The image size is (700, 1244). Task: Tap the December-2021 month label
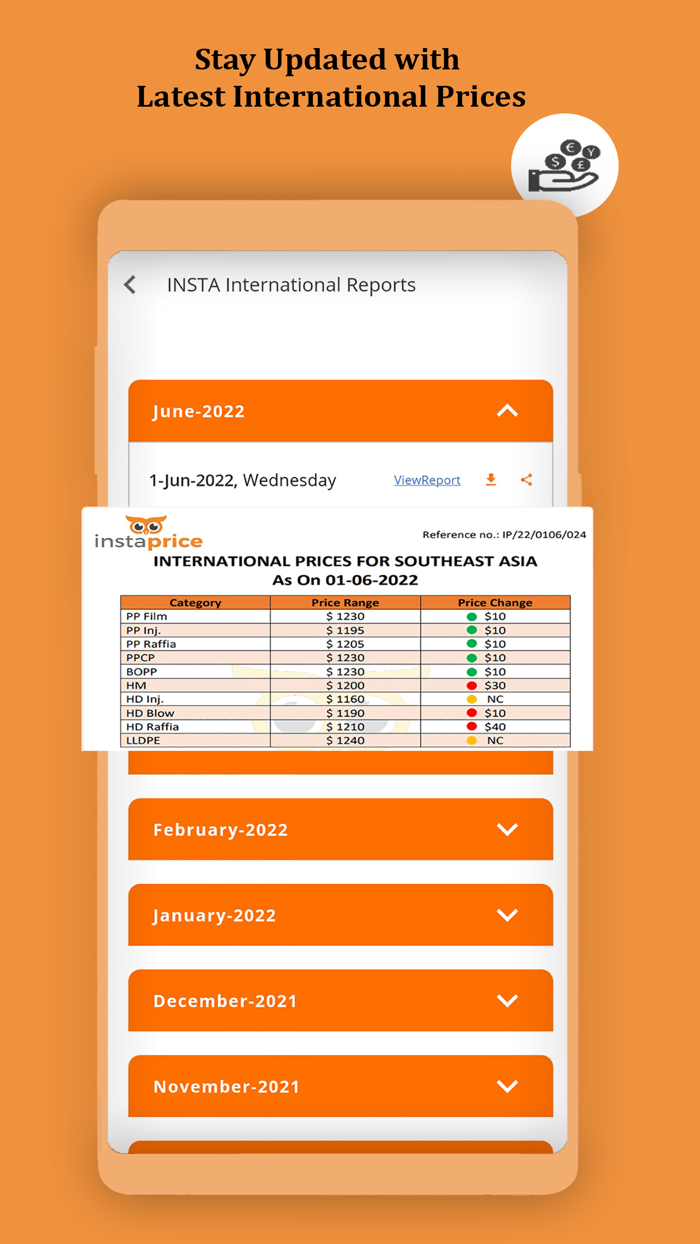pos(225,1001)
